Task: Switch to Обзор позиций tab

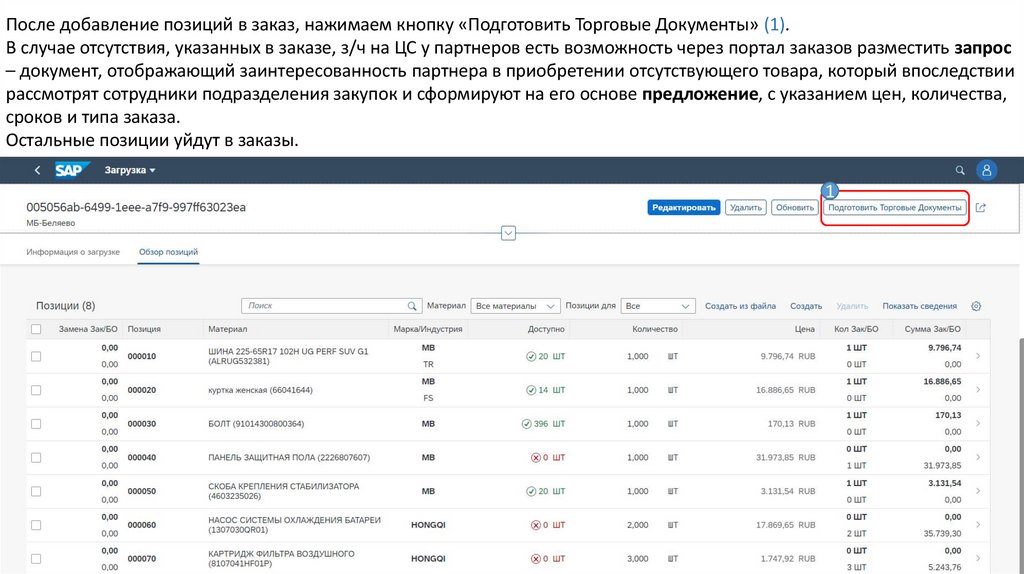Action: (x=168, y=251)
